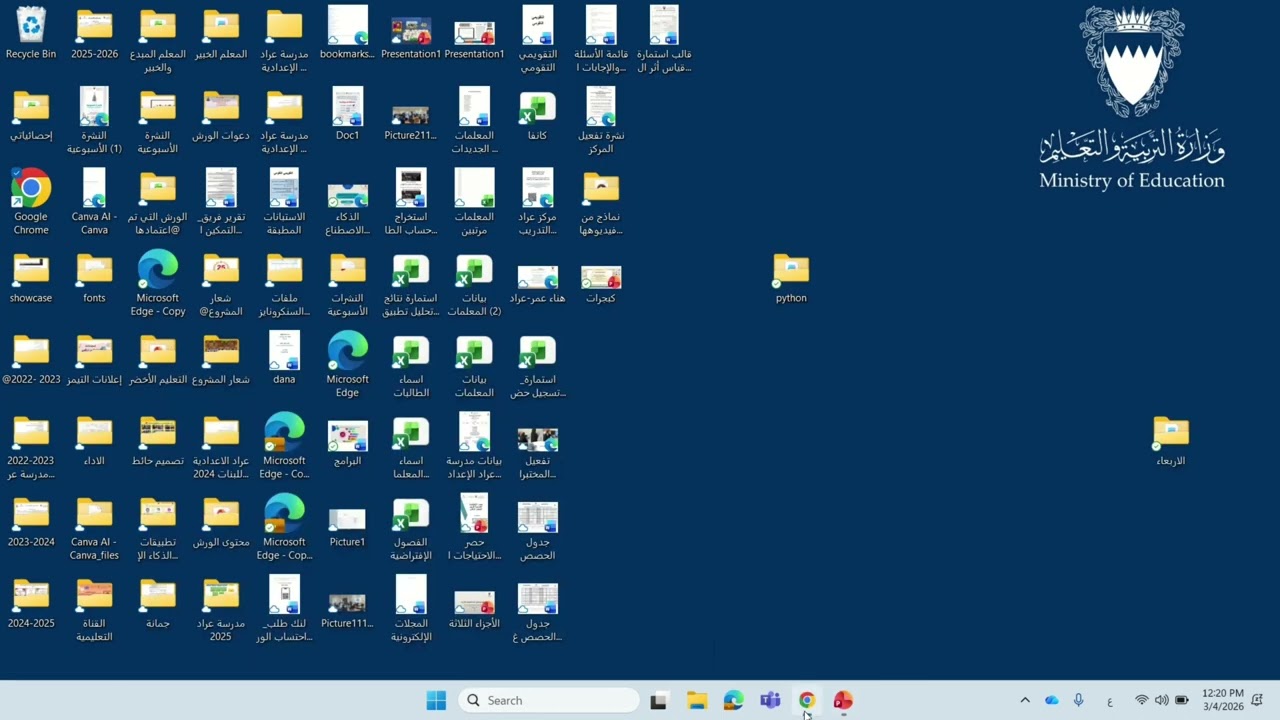Click the microphone tray icon
Image resolution: width=1280 pixels, height=720 pixels.
[1078, 700]
